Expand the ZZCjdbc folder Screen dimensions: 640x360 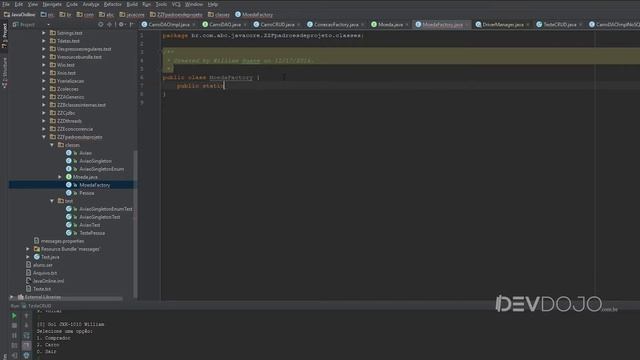click(44, 113)
